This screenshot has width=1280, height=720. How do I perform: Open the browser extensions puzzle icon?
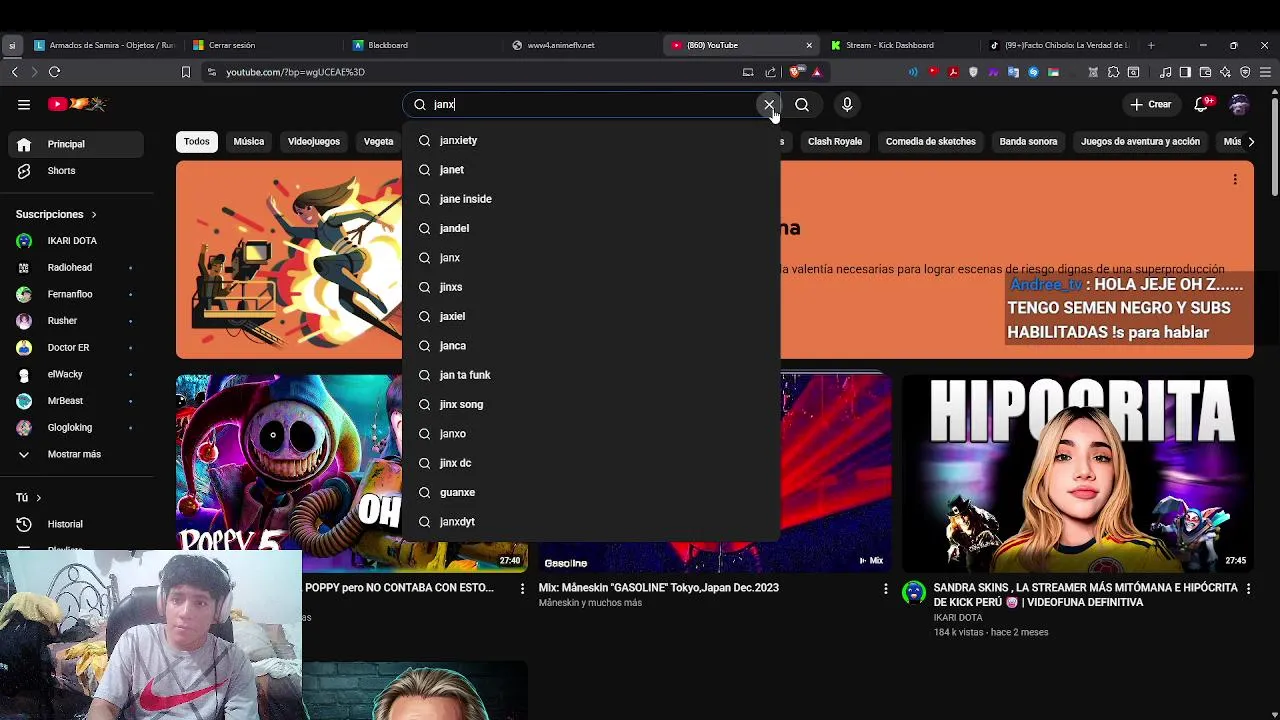1113,72
